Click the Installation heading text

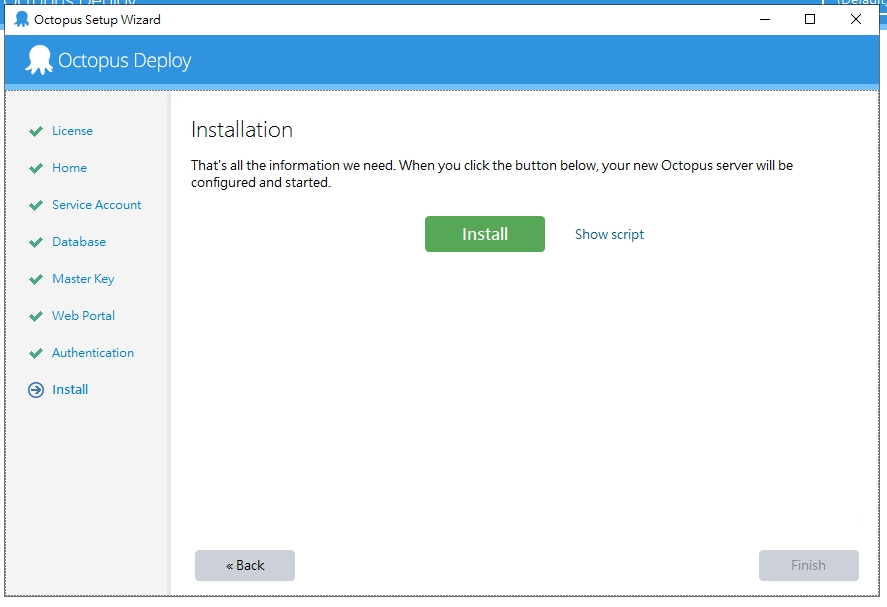click(x=242, y=130)
